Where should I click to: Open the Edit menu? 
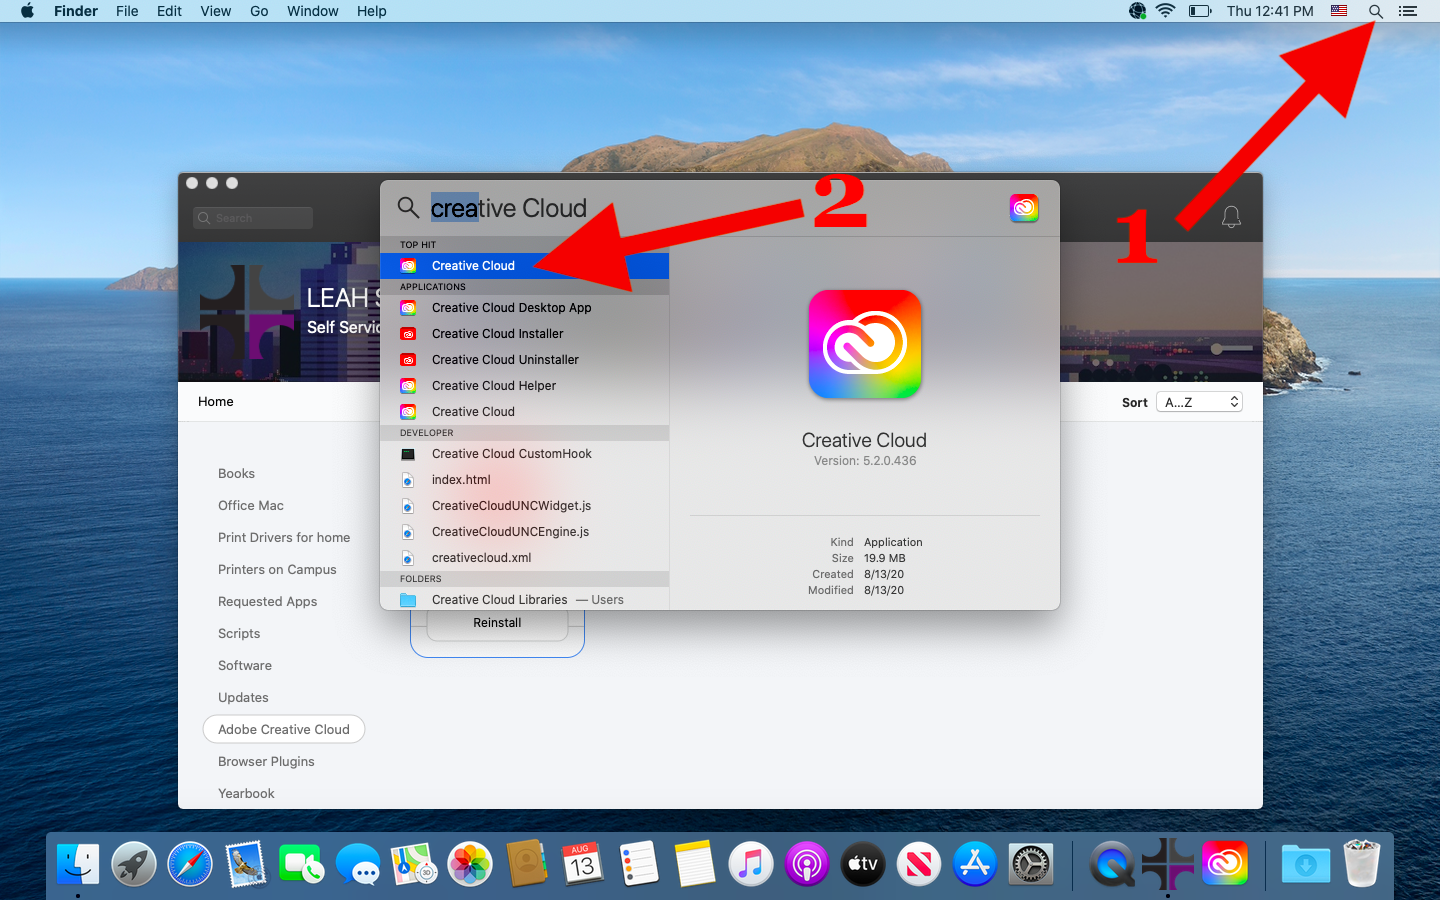[169, 11]
